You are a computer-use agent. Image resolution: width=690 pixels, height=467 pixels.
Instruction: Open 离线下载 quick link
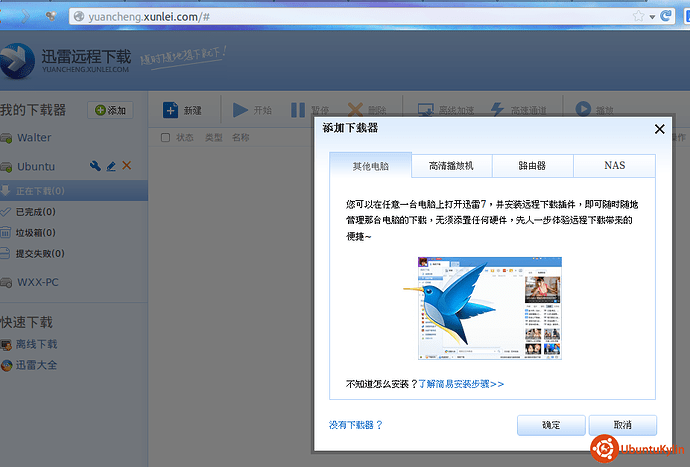pyautogui.click(x=37, y=344)
